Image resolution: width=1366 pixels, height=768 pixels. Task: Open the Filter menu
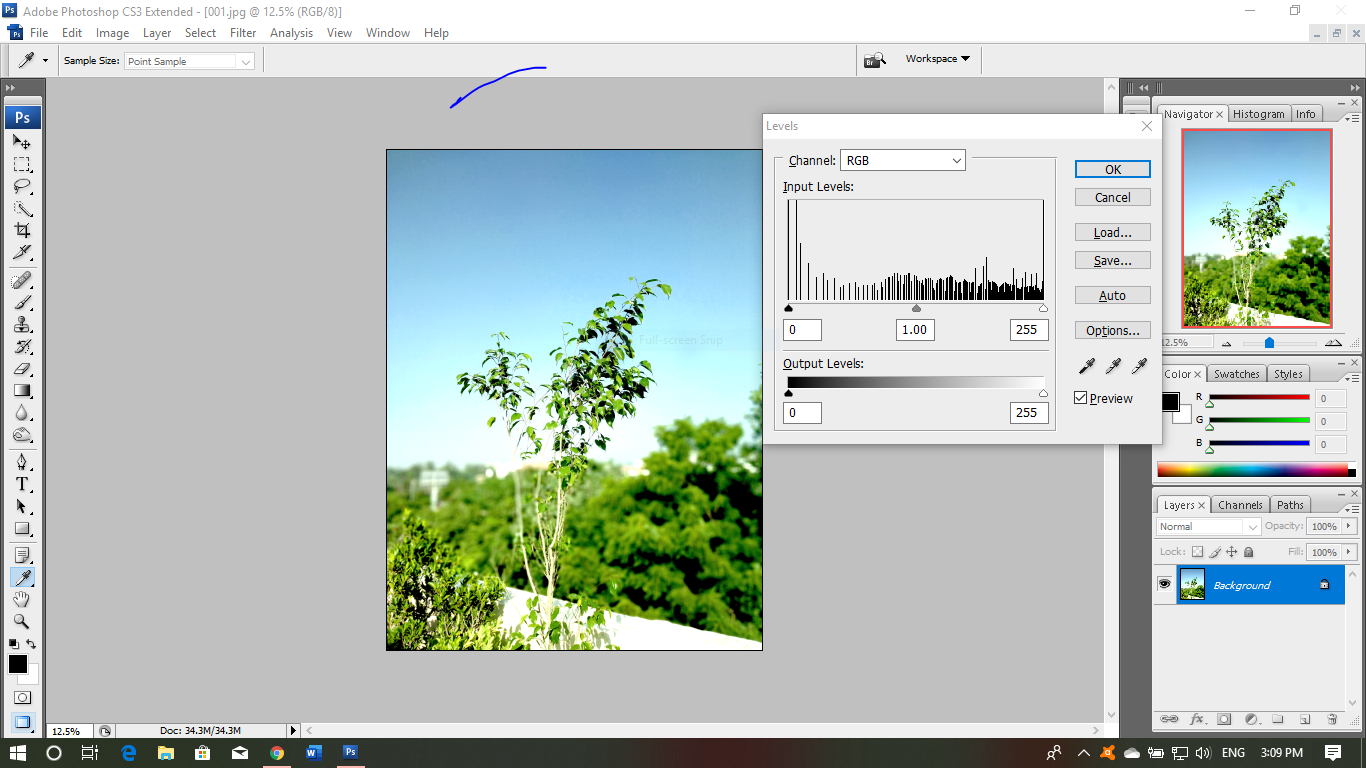(243, 33)
